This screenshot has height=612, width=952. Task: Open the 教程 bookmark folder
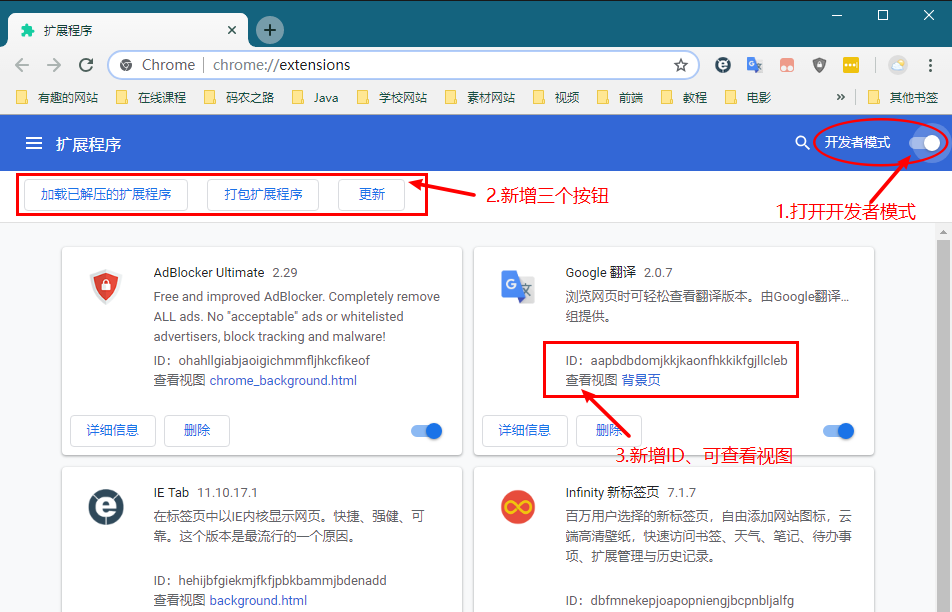[684, 98]
